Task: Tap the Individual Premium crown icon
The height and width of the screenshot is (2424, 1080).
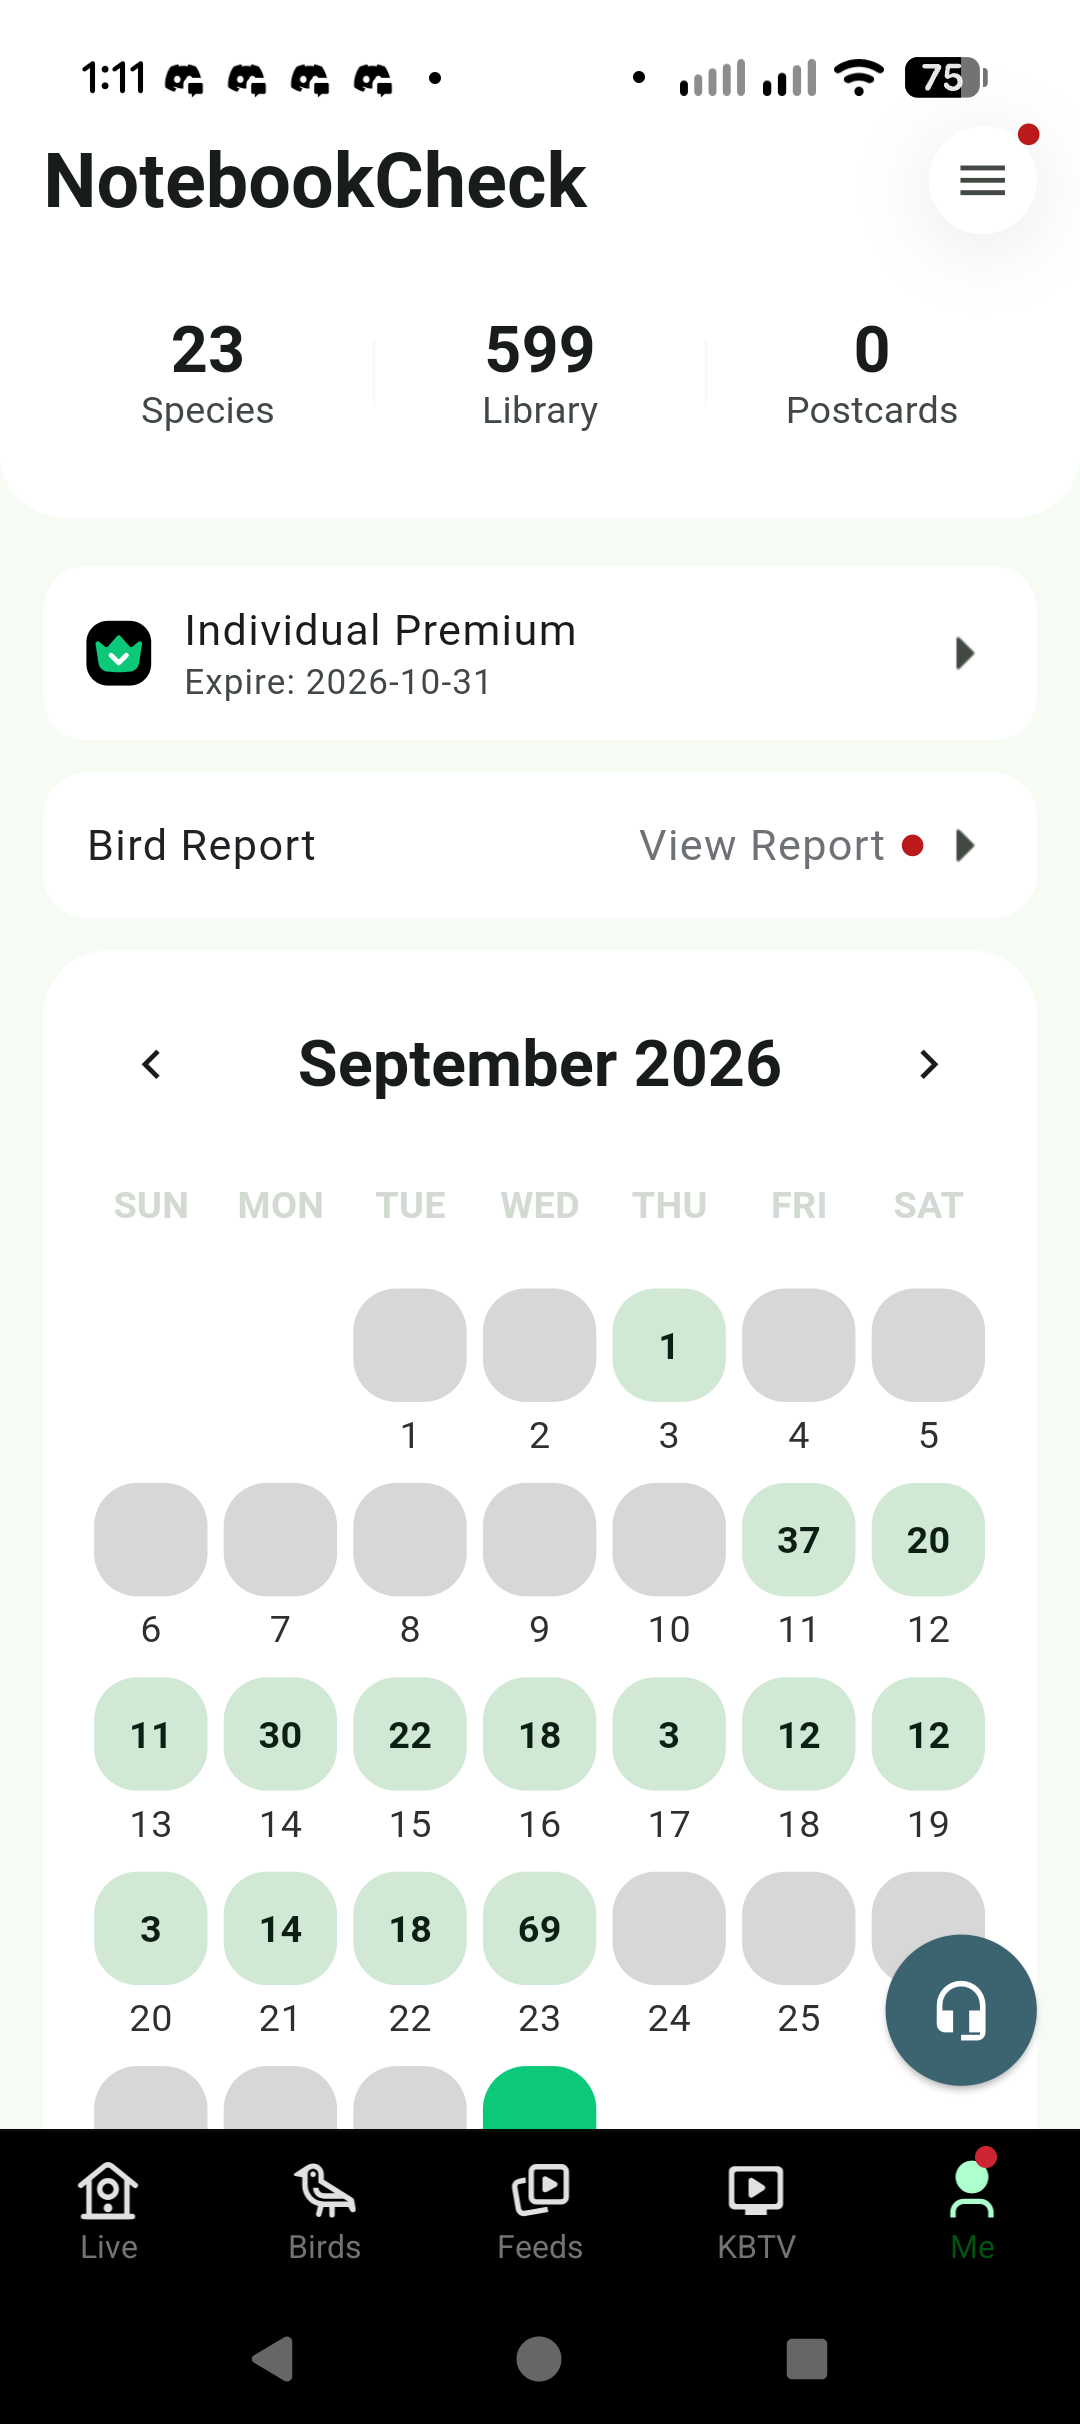Action: (119, 654)
